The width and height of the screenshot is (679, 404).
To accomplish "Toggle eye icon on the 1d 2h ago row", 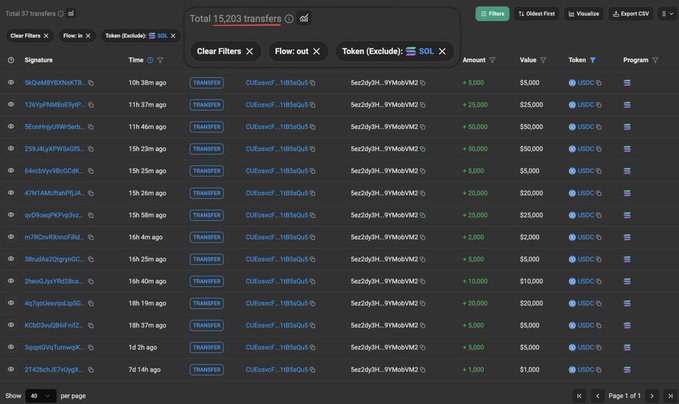I will pos(11,347).
